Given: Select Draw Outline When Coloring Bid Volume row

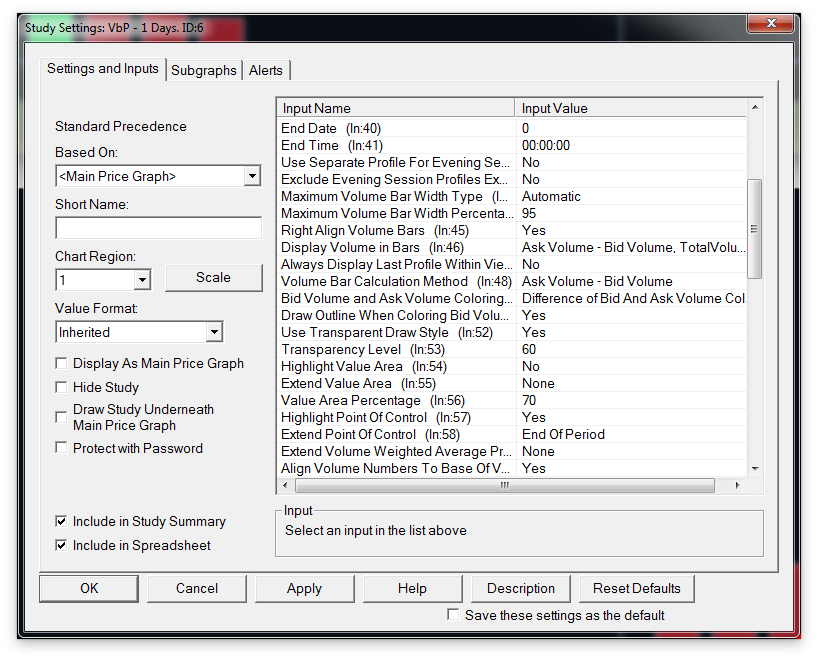Looking at the screenshot, I should pos(512,315).
